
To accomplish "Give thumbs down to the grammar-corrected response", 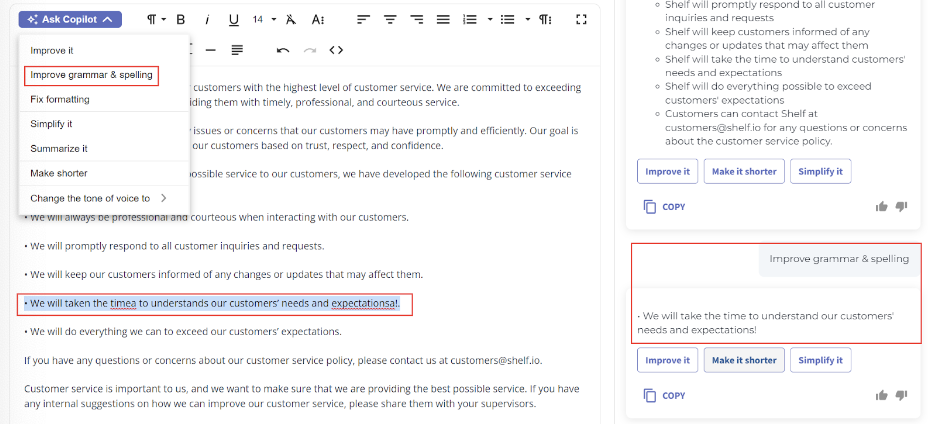I will tap(901, 395).
